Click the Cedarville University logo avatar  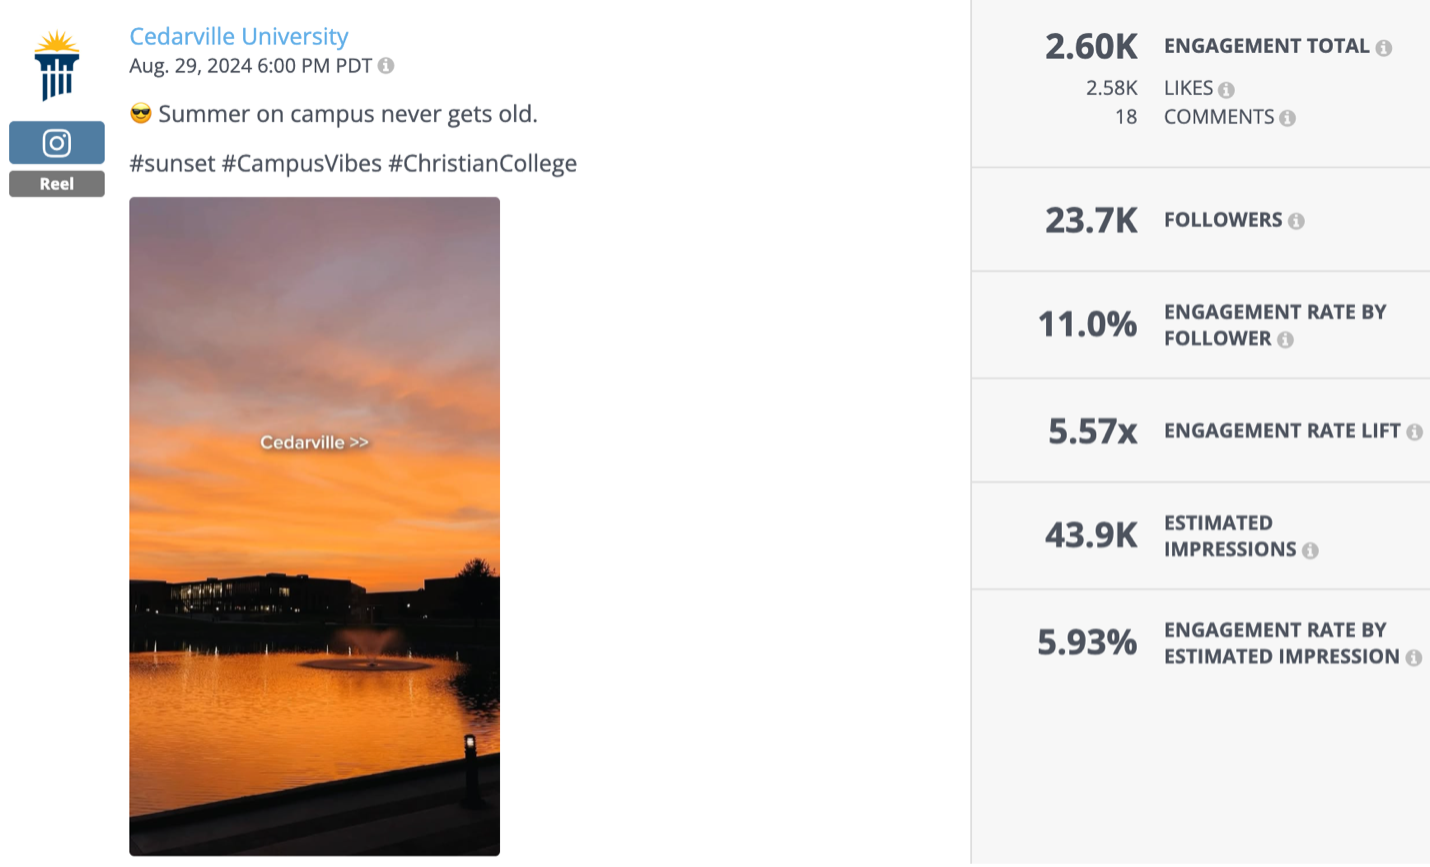coord(57,66)
